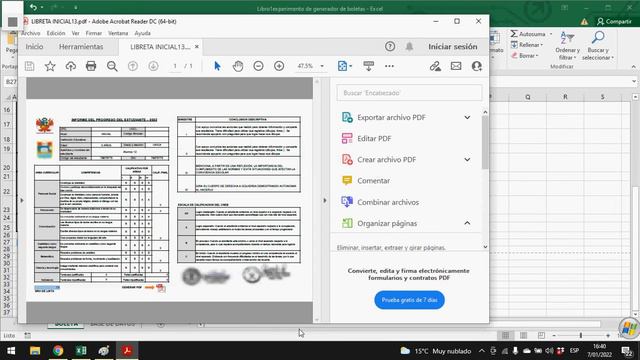This screenshot has width=640, height=360.
Task: Choose the selection arrow tool
Action: coord(217,66)
